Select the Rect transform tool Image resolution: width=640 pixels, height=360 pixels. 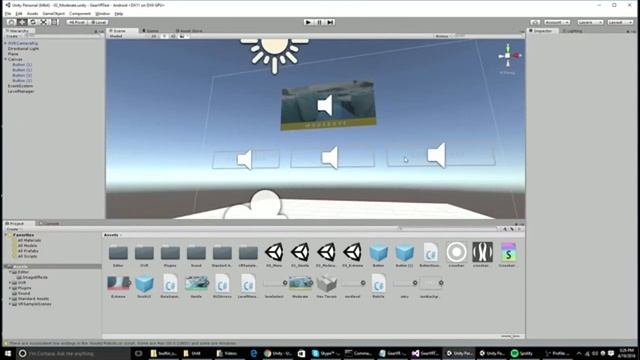54,22
